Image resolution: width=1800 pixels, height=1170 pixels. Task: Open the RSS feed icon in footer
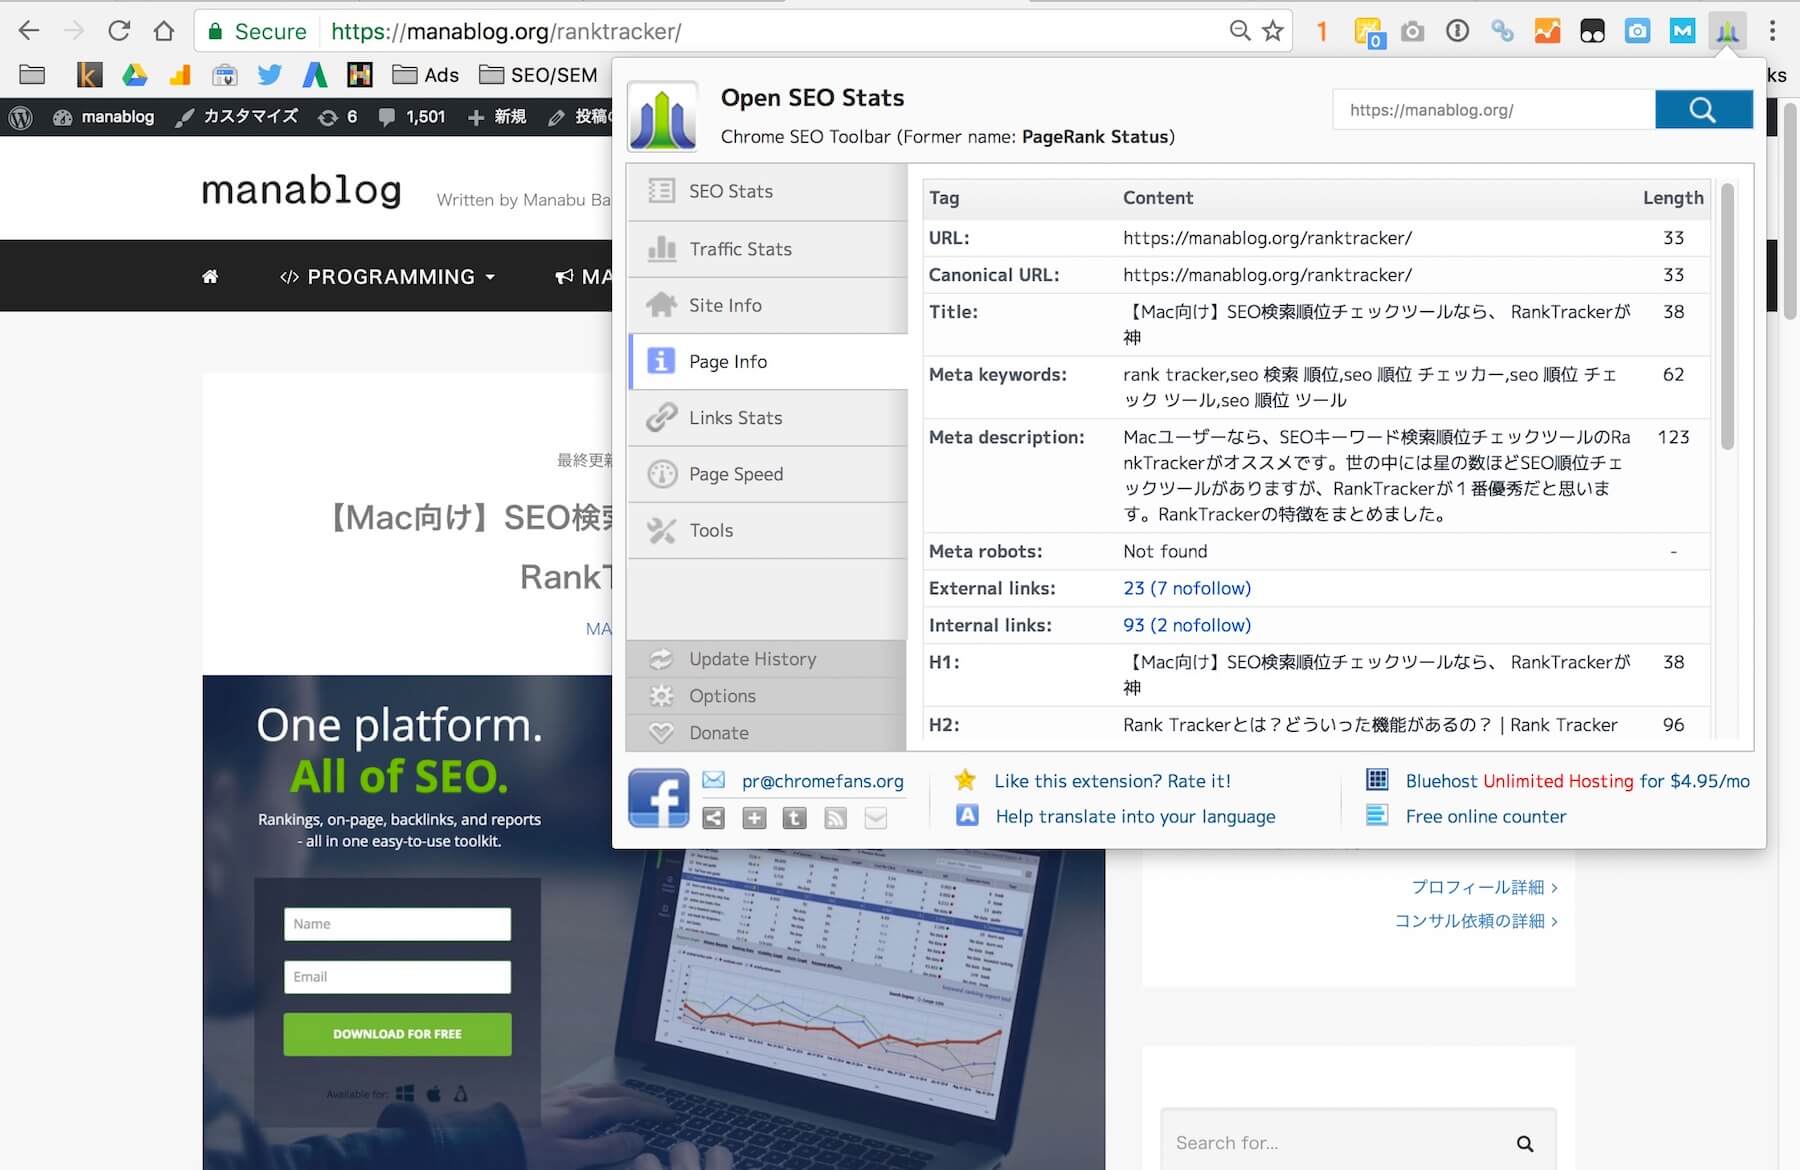pyautogui.click(x=835, y=819)
